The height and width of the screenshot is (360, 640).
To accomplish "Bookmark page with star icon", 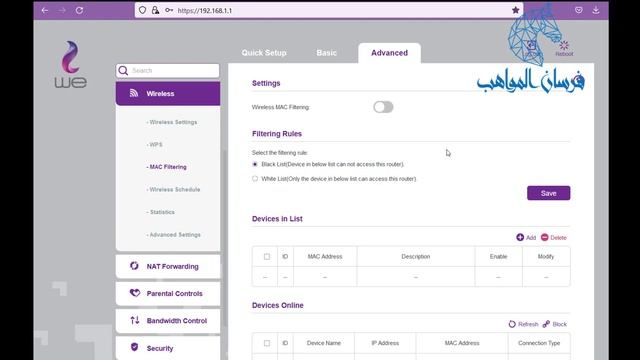I will (516, 10).
